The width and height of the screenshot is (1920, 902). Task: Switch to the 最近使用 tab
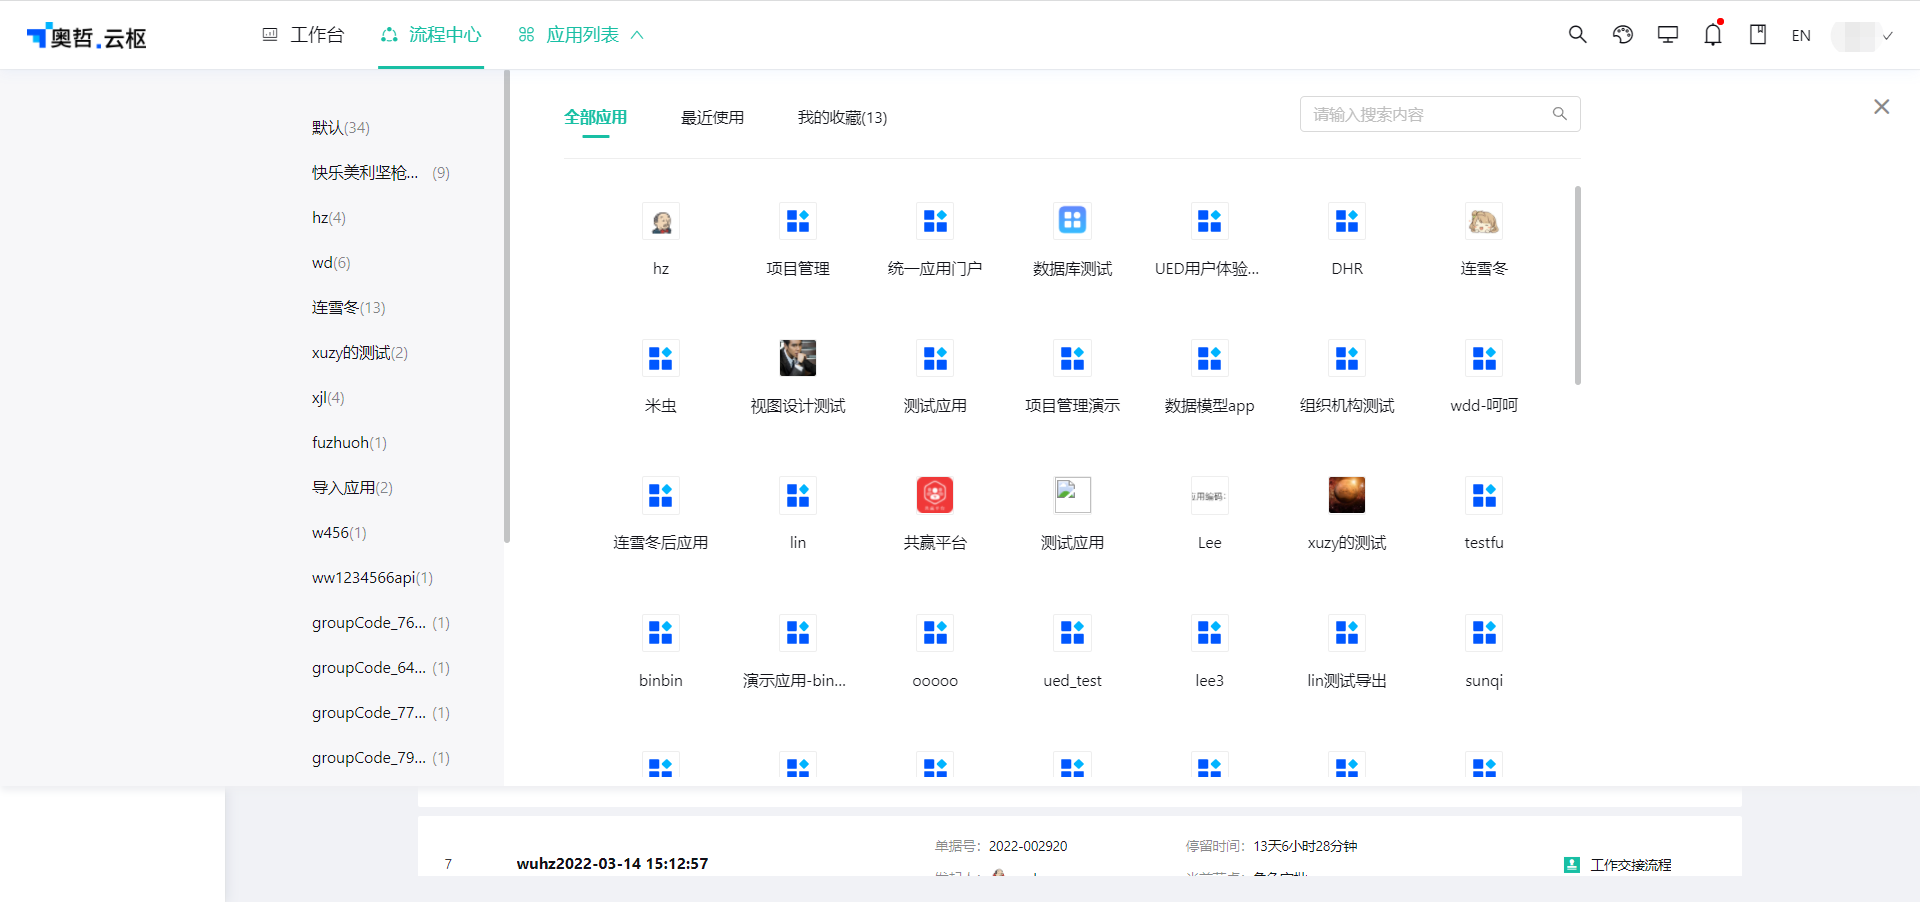(712, 118)
